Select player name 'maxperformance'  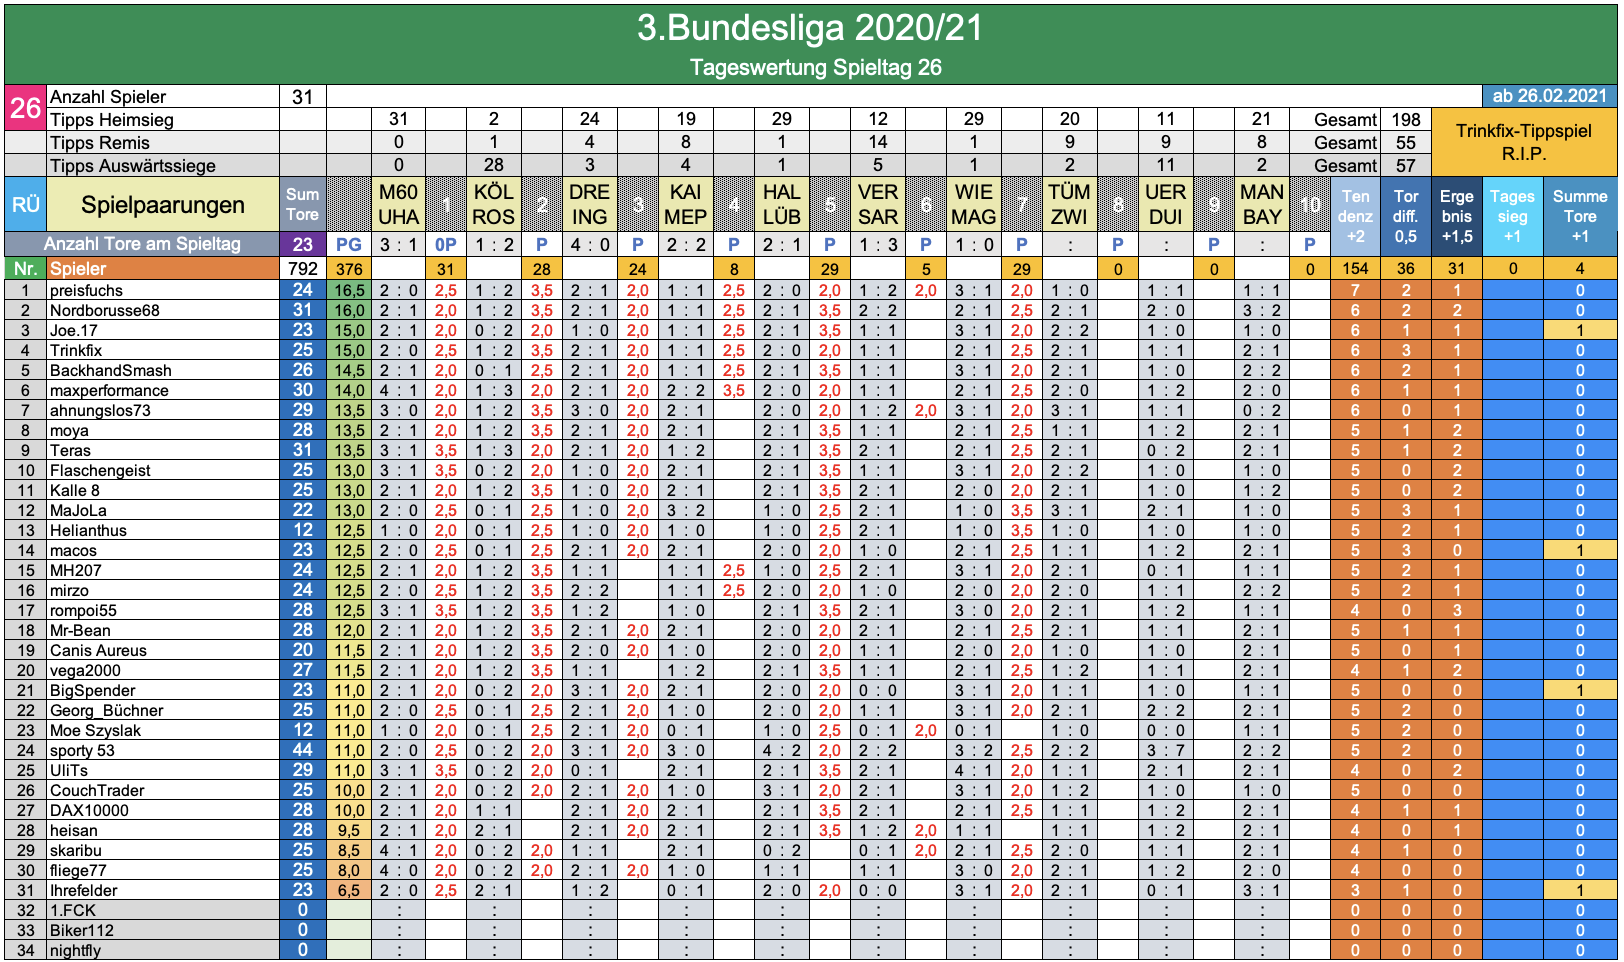[x=109, y=391]
